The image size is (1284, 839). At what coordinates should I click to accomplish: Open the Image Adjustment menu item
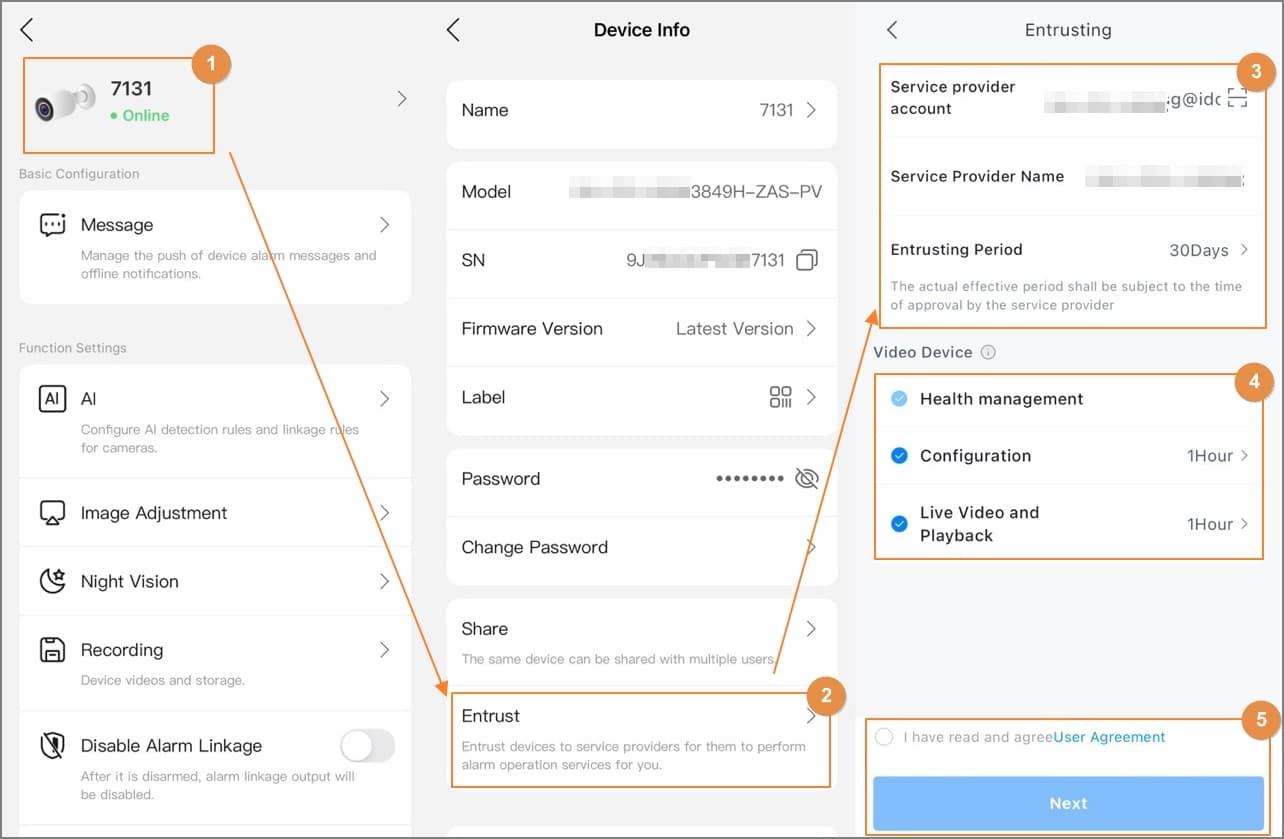tap(215, 513)
